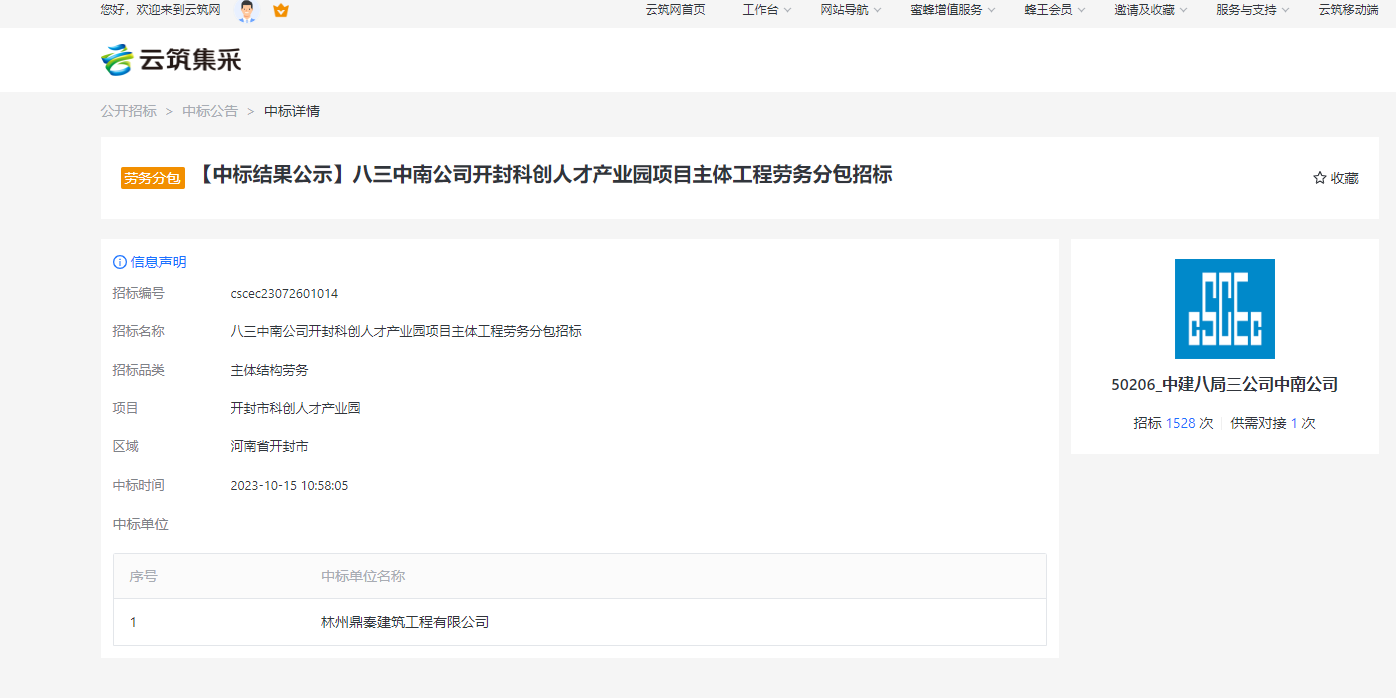Click the star favorite icon

[x=1319, y=178]
